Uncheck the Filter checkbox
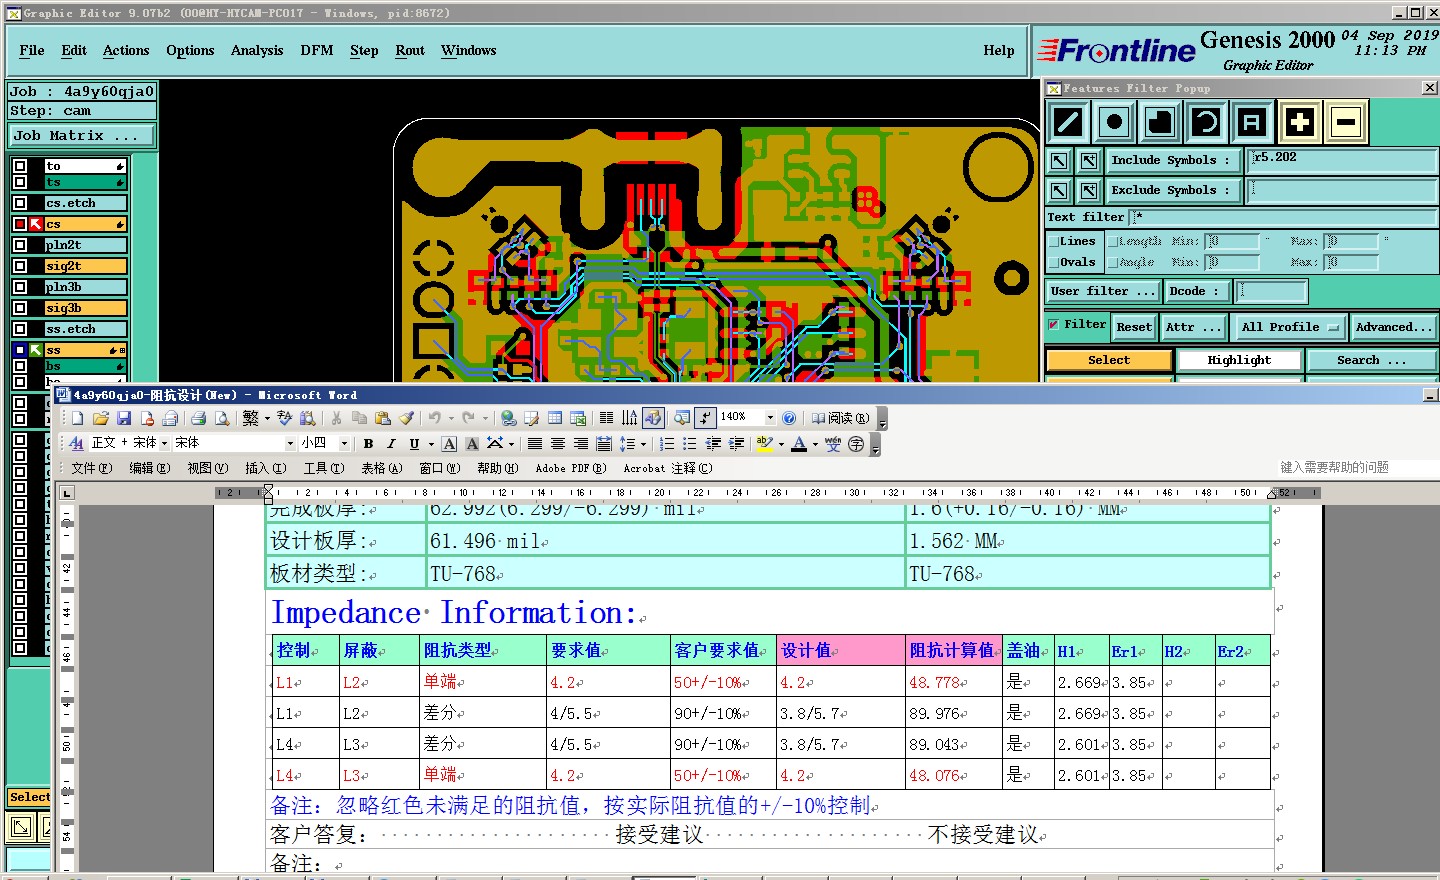 [1054, 325]
